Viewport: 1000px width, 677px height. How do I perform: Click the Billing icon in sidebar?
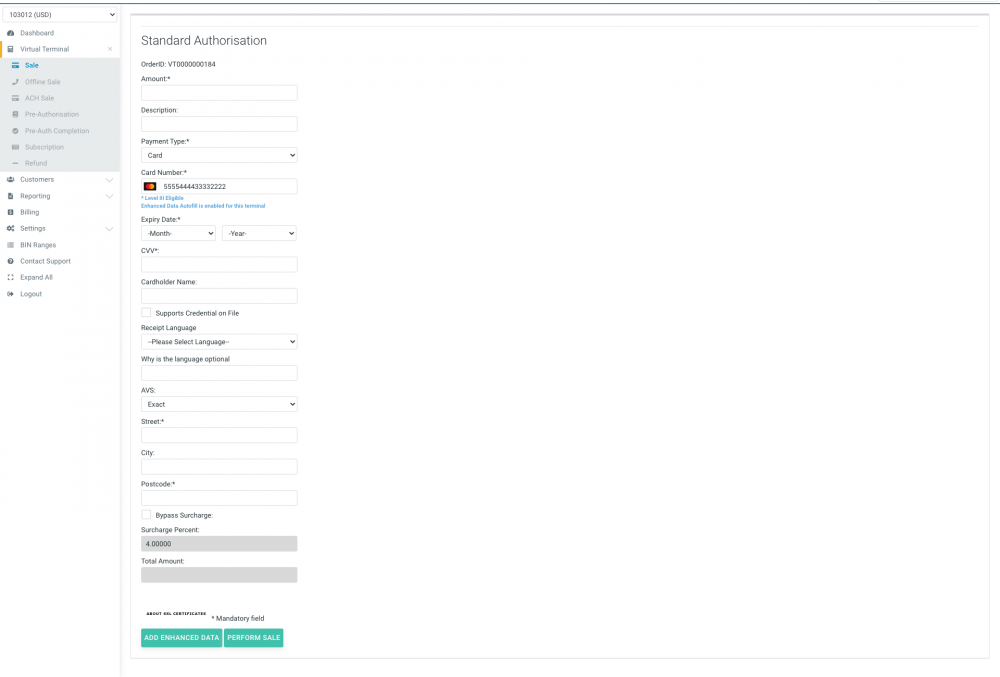(10, 212)
